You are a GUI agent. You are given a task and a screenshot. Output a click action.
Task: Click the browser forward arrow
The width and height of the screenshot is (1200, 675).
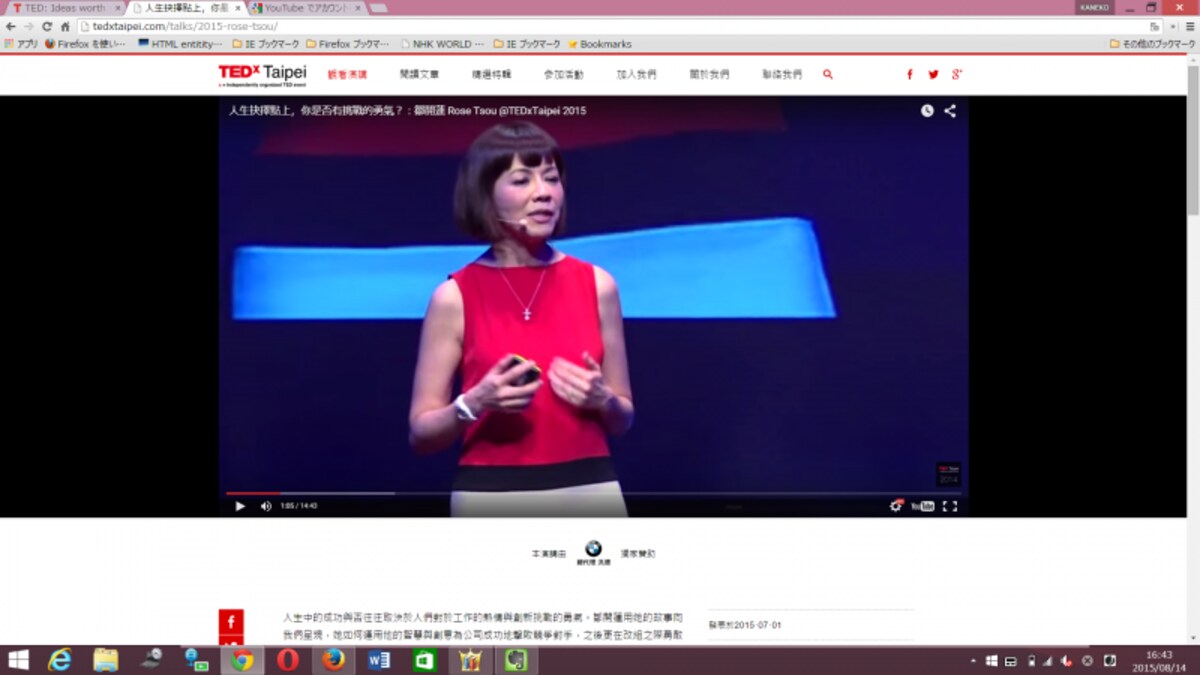29,26
